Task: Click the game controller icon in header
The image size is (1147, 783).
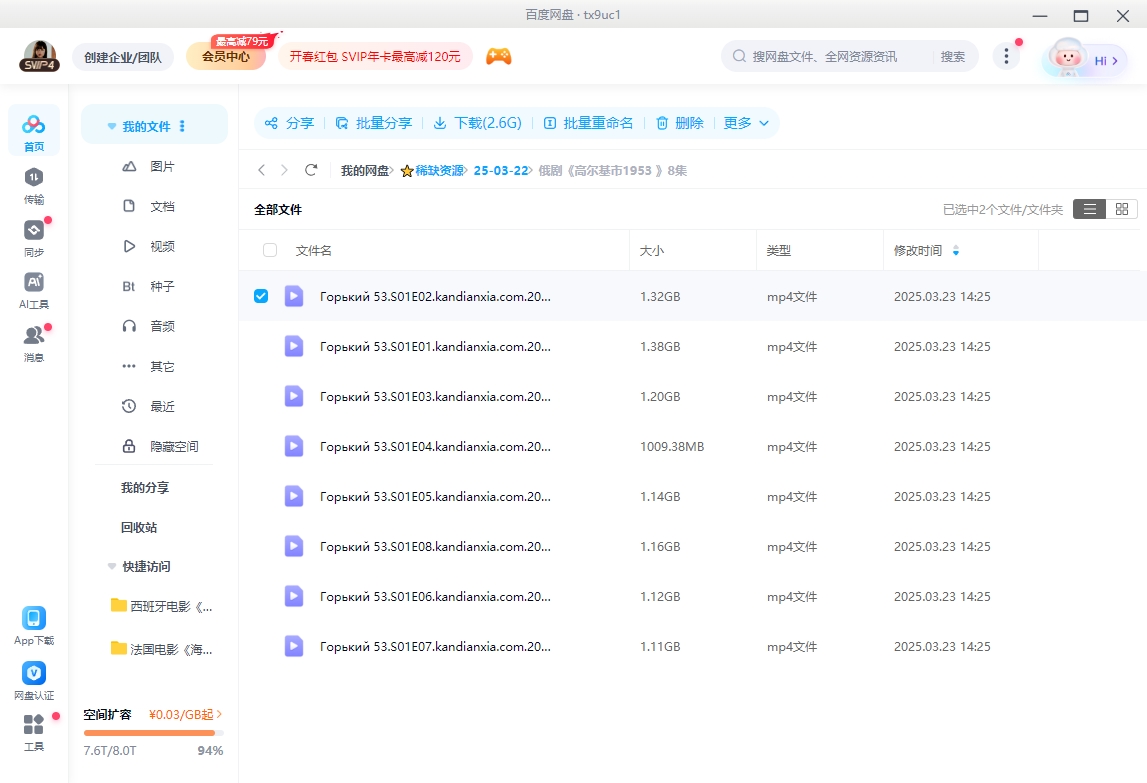Action: [x=498, y=57]
